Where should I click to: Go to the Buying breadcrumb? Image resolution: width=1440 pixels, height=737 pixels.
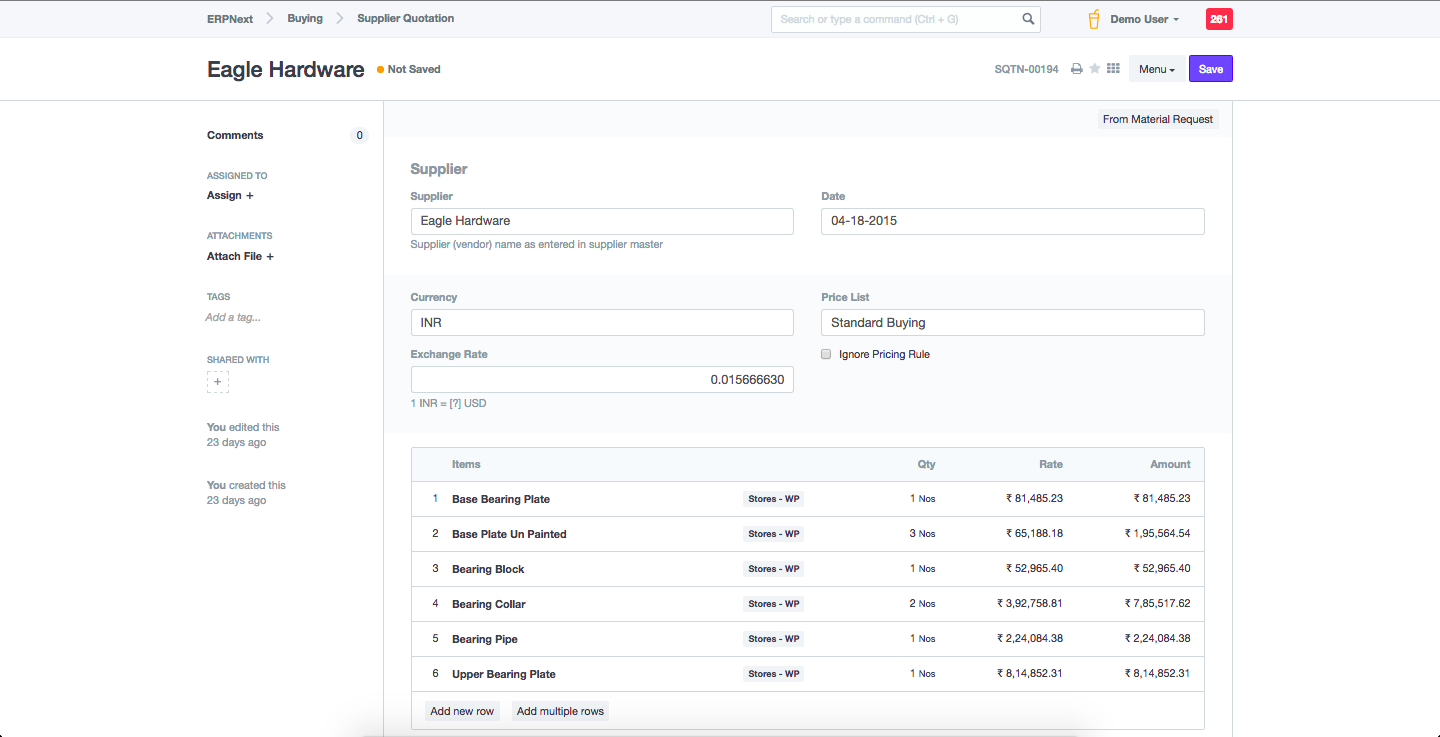[x=305, y=19]
